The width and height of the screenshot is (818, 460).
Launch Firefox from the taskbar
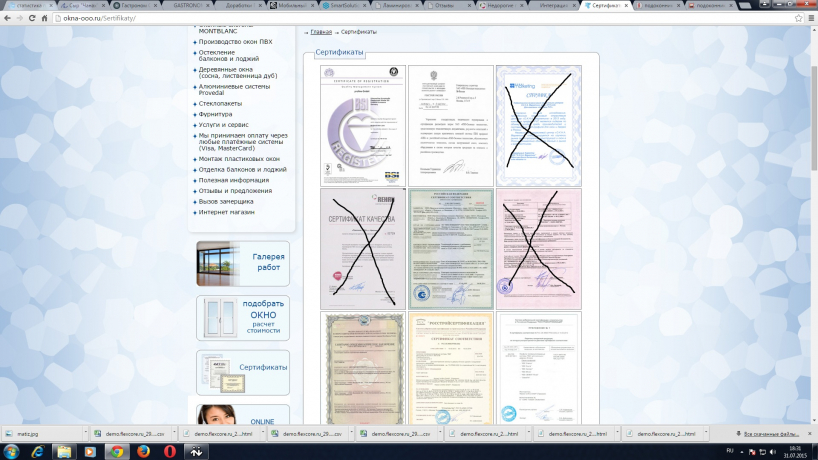[x=143, y=452]
